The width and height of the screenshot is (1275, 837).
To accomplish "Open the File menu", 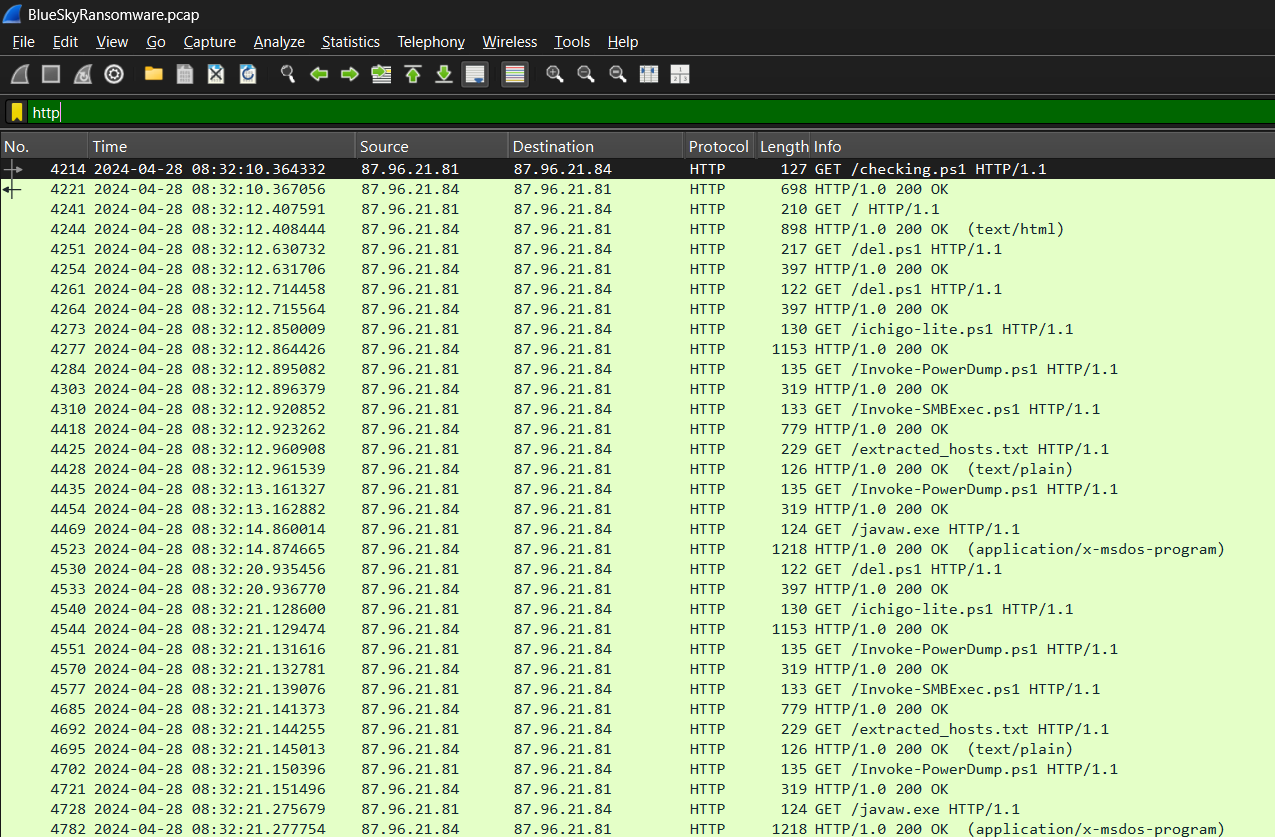I will [x=23, y=42].
